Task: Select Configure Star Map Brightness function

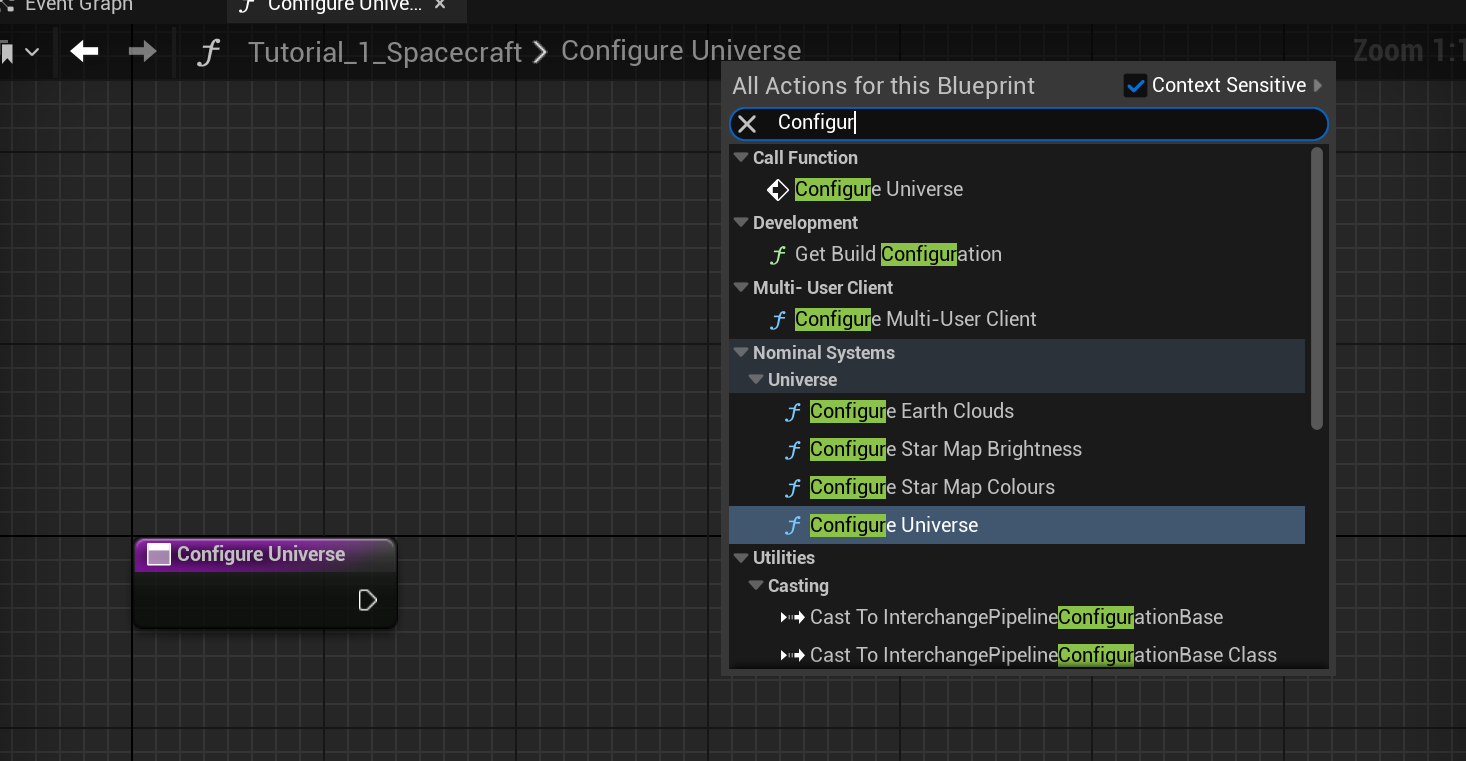Action: click(946, 450)
